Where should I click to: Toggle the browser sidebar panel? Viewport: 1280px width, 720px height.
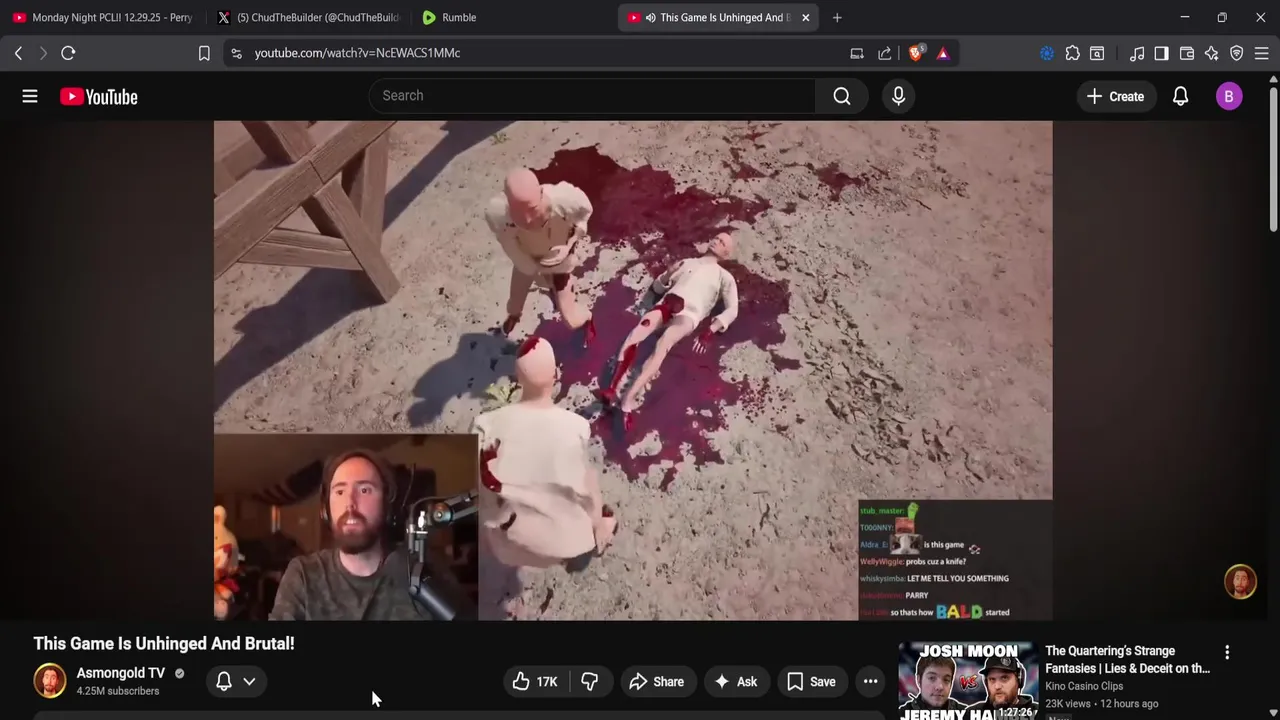tap(1161, 53)
